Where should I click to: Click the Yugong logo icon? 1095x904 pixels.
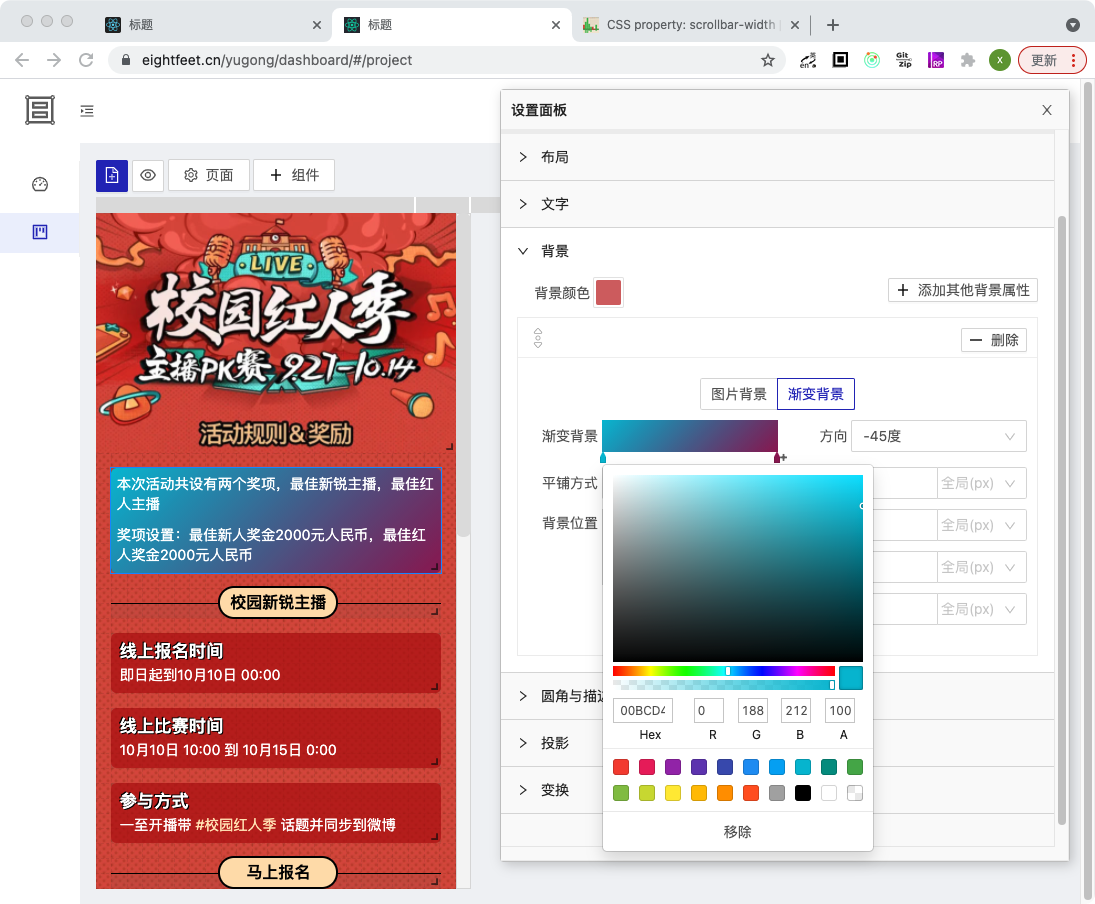pos(40,110)
